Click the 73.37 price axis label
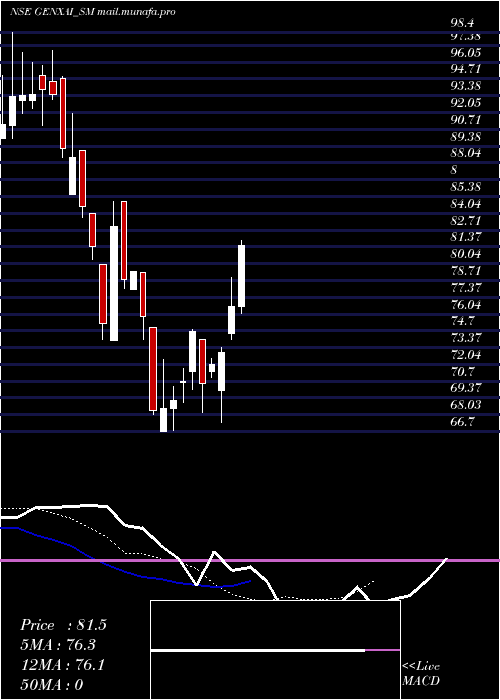 pyautogui.click(x=466, y=338)
